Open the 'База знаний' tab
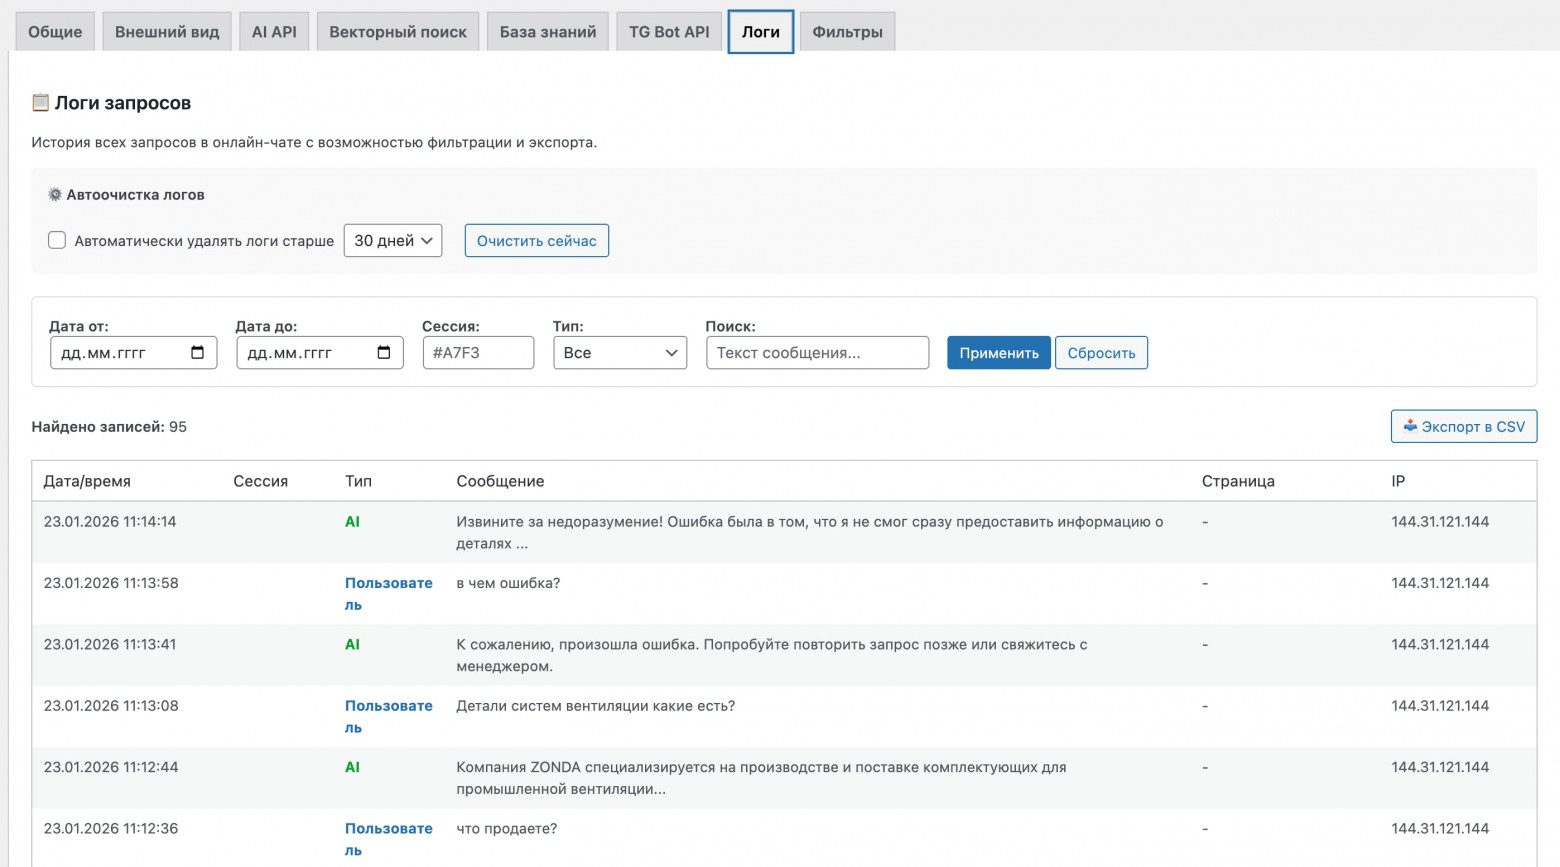This screenshot has width=1560, height=867. (x=548, y=32)
